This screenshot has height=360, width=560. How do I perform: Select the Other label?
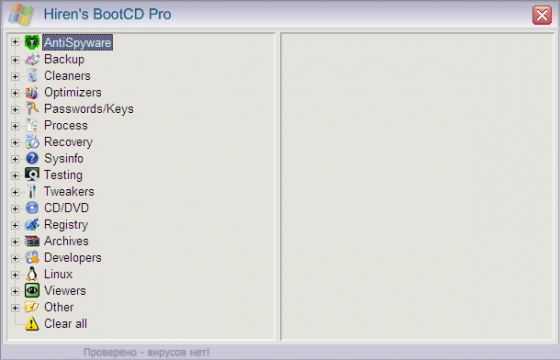59,307
